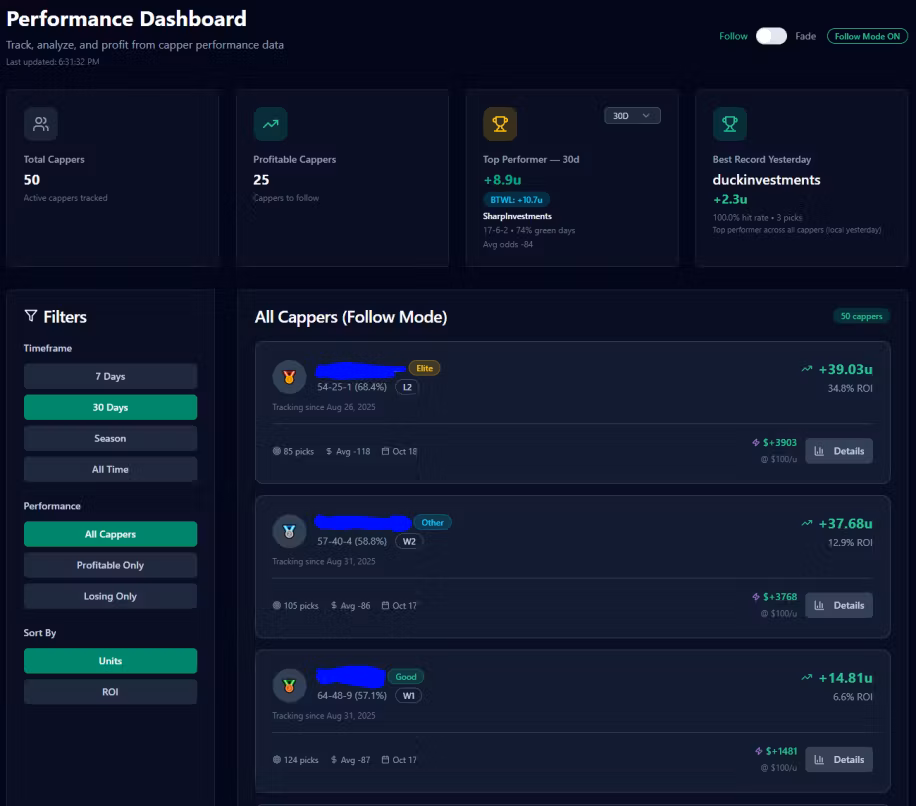Click the 6.6% ROI value
Image resolution: width=916 pixels, height=806 pixels.
(x=852, y=697)
